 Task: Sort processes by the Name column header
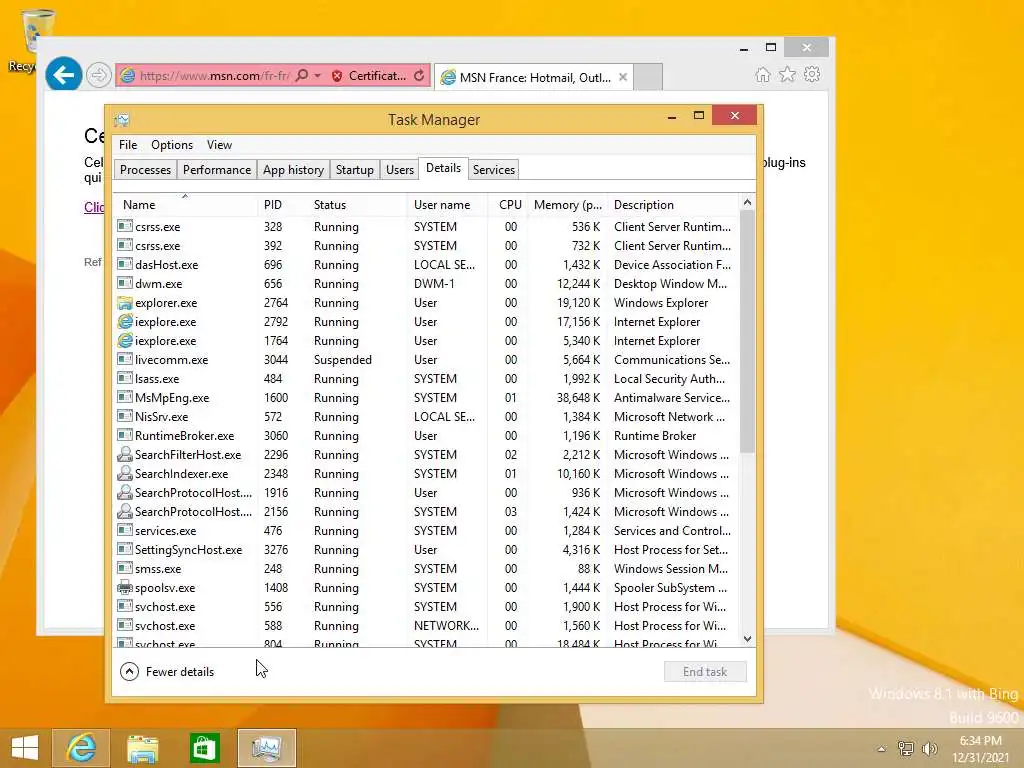185,204
